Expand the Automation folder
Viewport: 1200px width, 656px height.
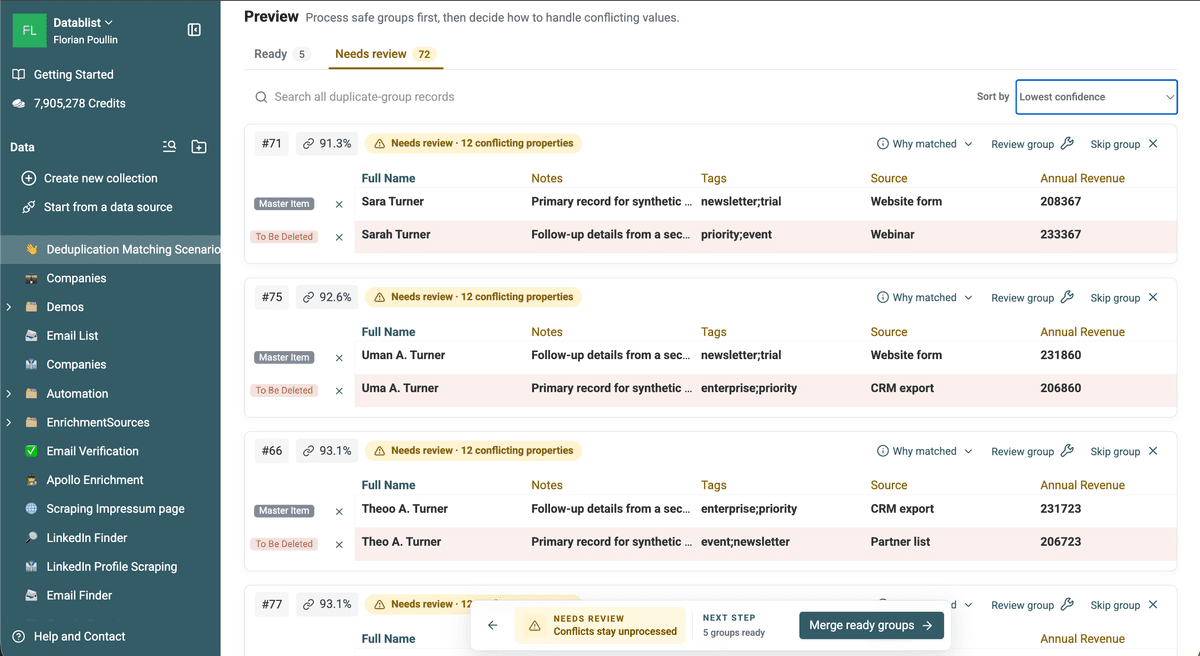[9, 394]
